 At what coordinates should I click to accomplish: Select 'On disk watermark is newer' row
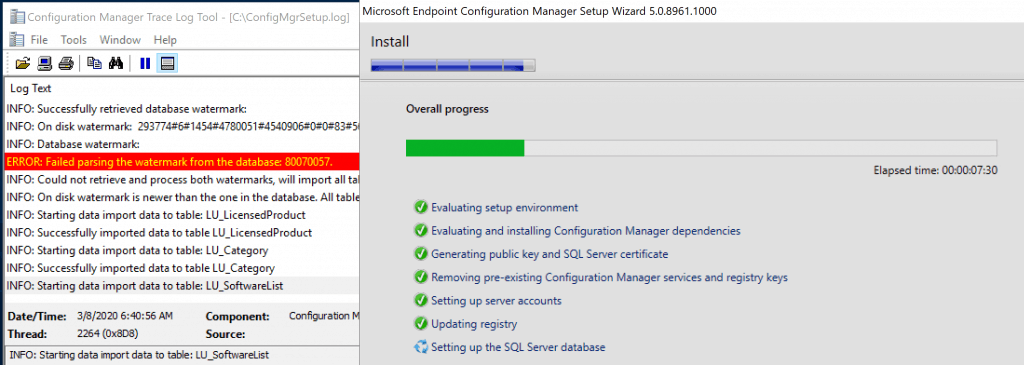click(x=182, y=197)
